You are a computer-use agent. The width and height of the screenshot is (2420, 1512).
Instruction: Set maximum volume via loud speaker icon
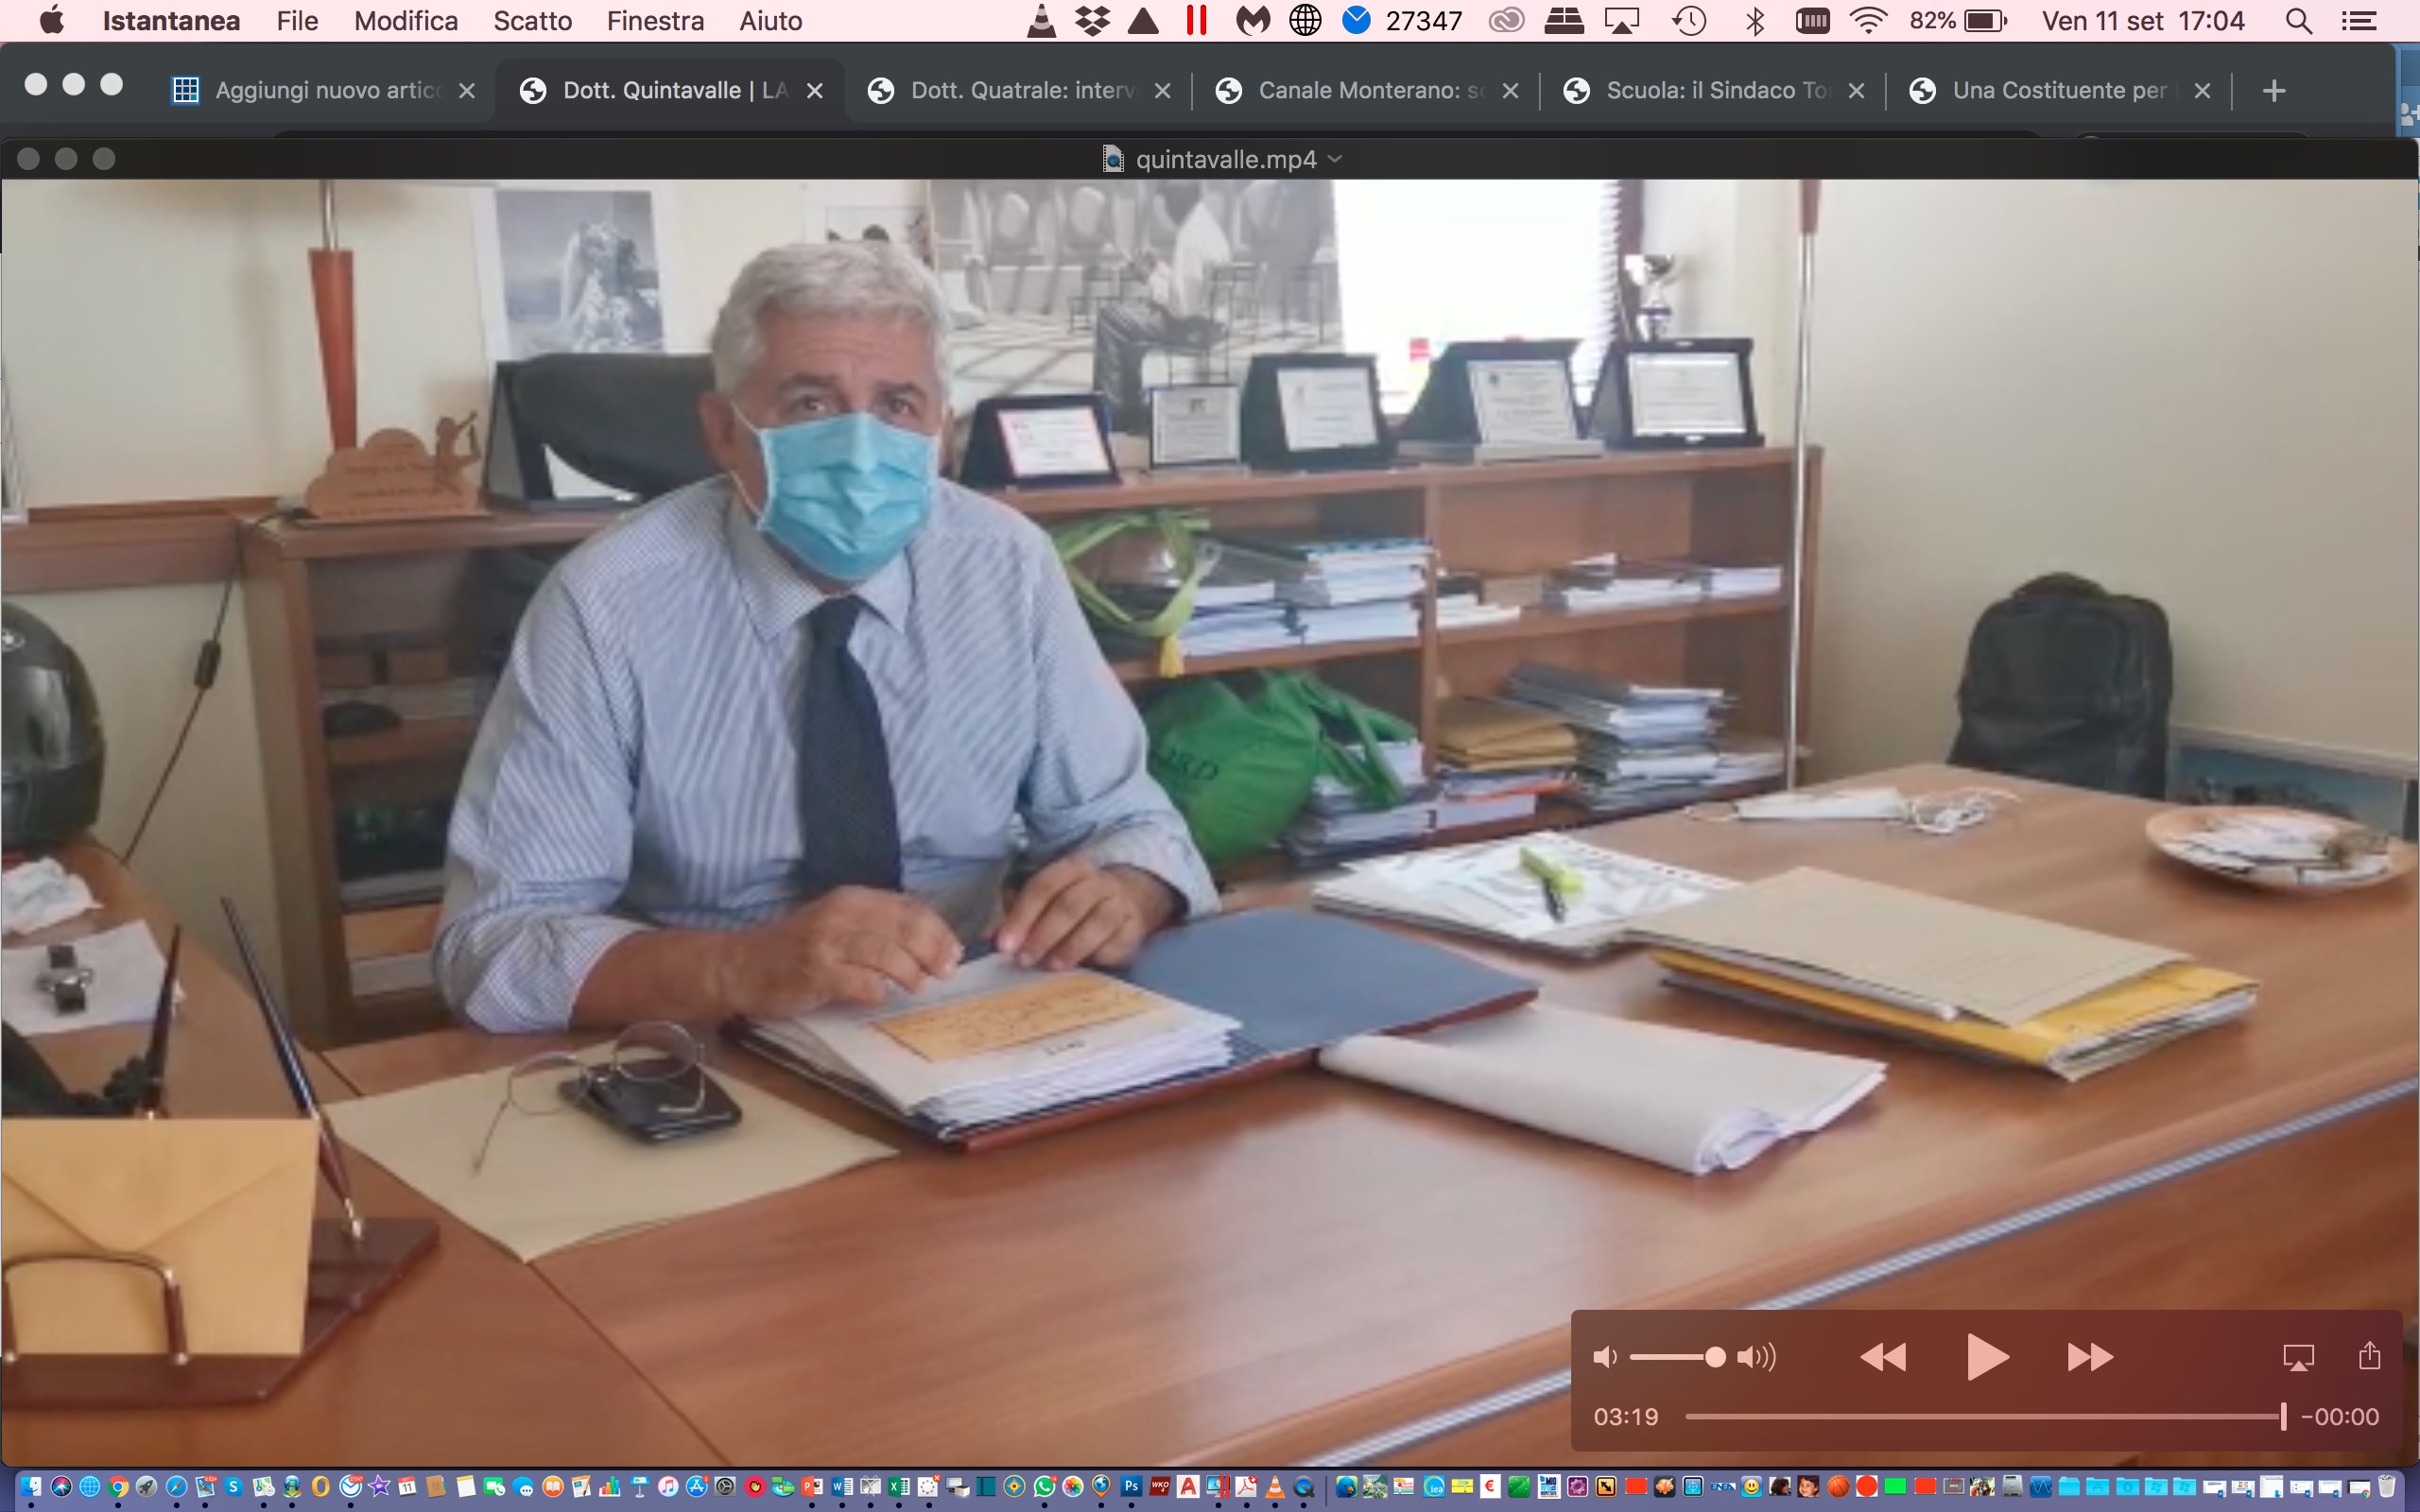(1757, 1357)
